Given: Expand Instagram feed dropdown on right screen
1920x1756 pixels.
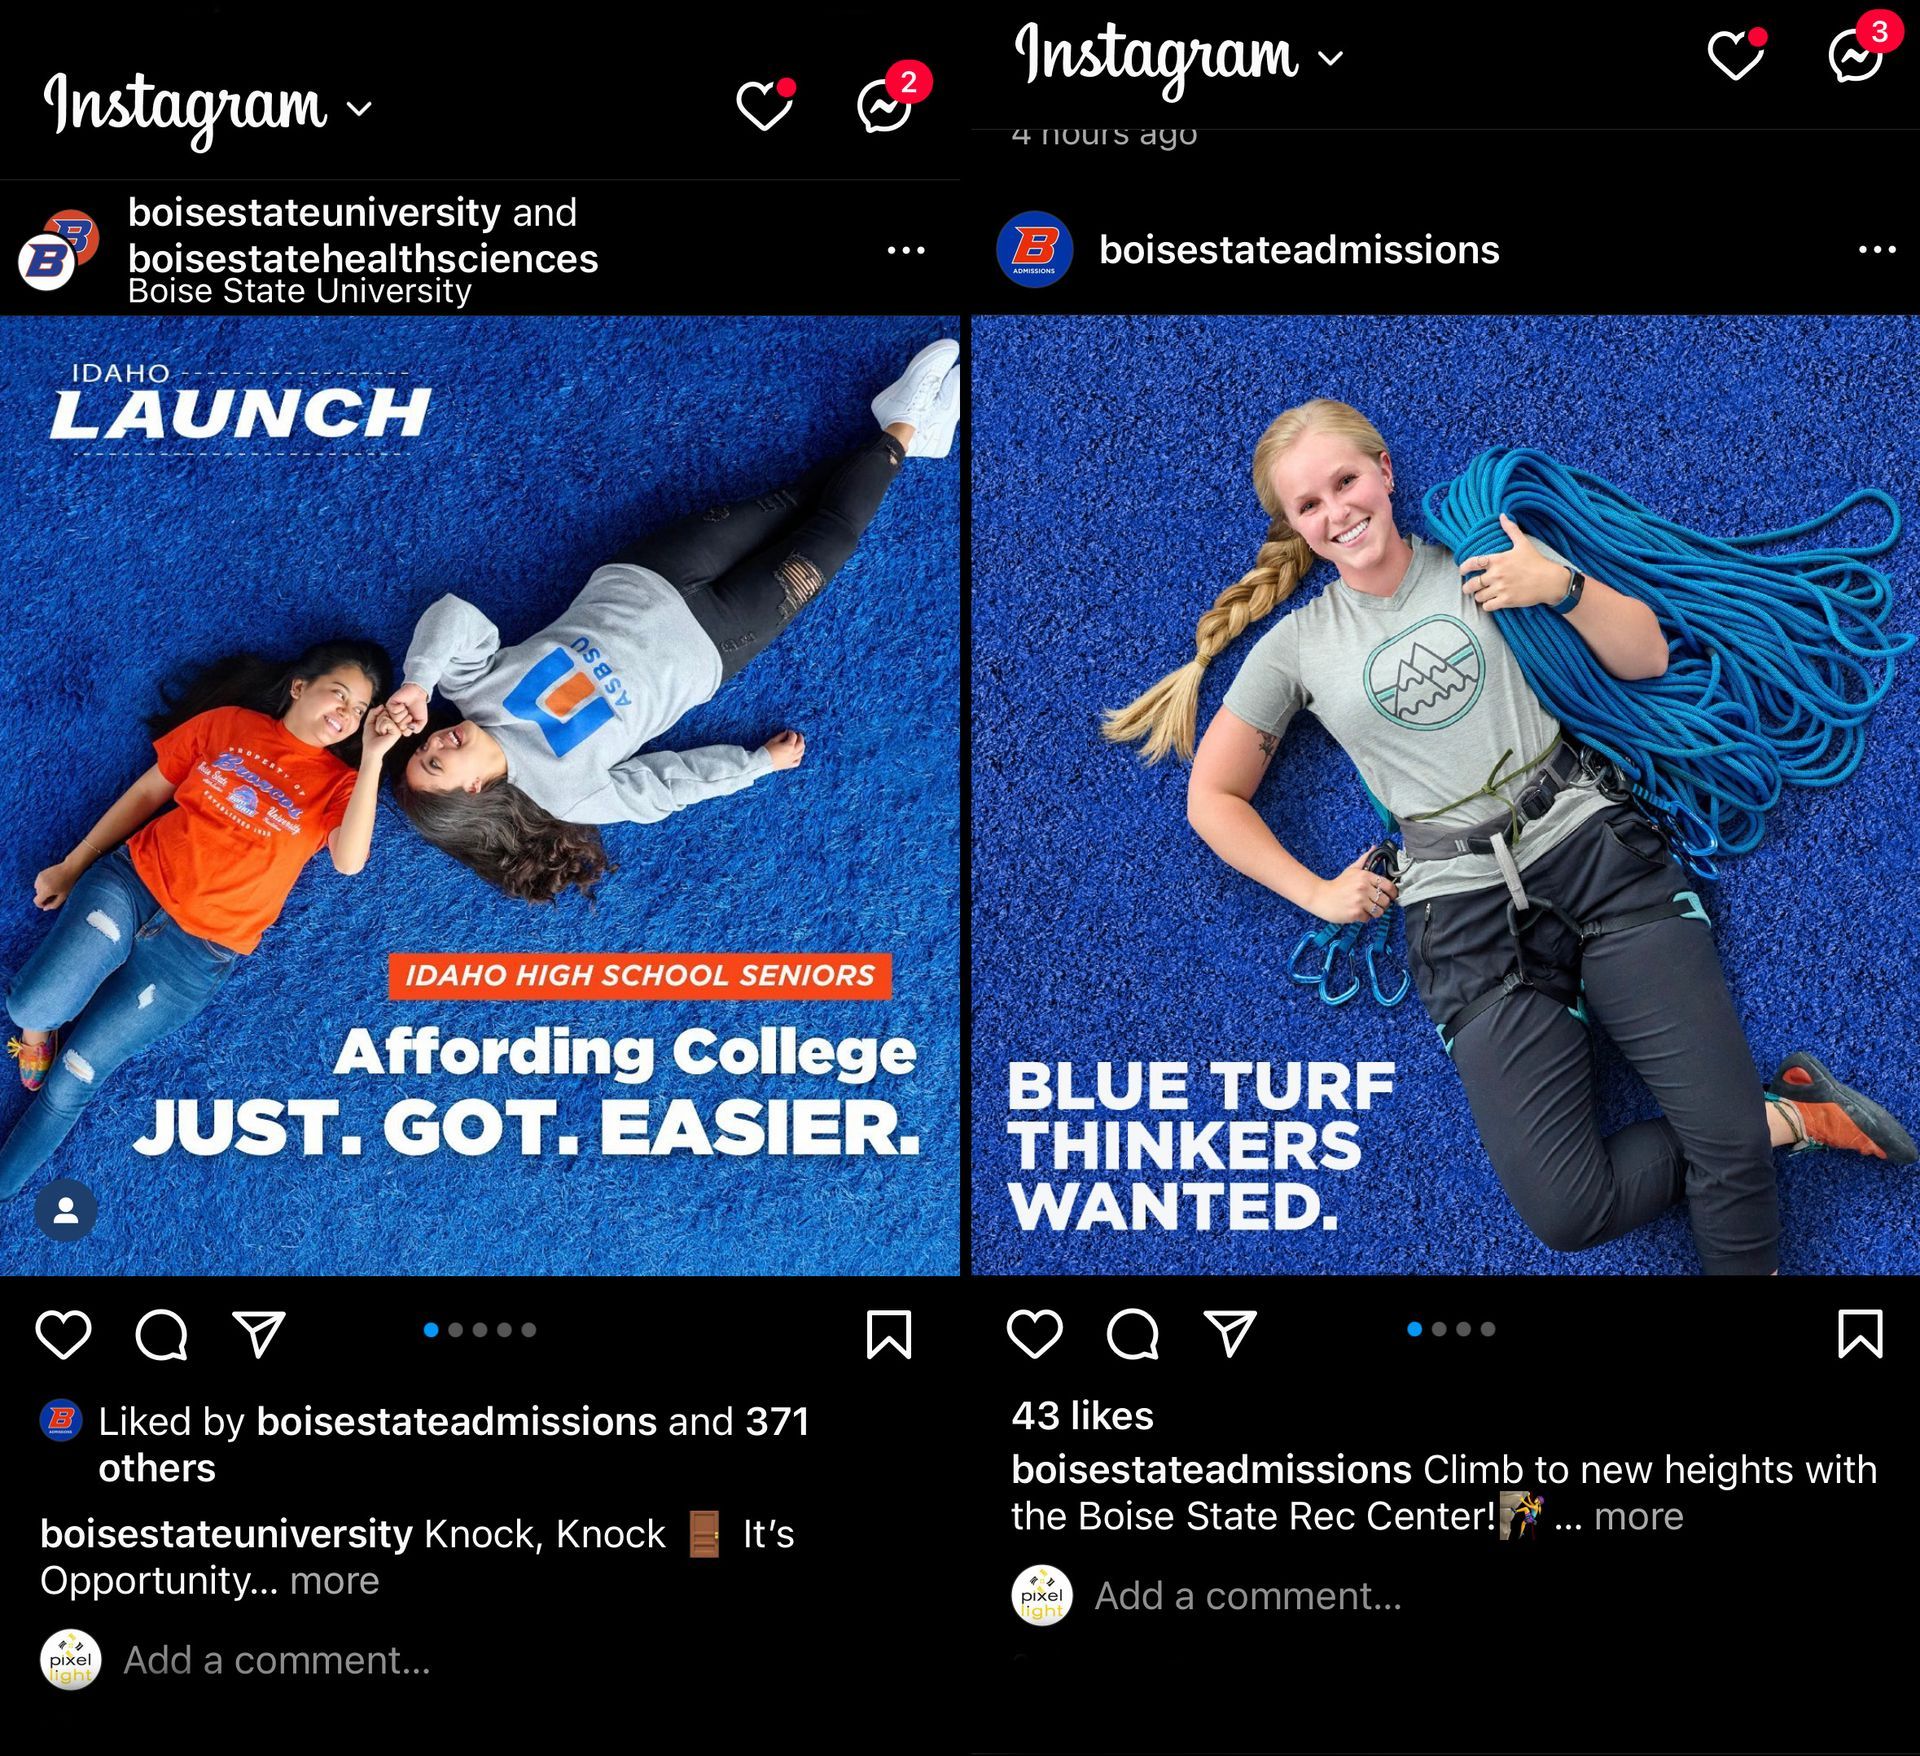Looking at the screenshot, I should (x=1331, y=58).
